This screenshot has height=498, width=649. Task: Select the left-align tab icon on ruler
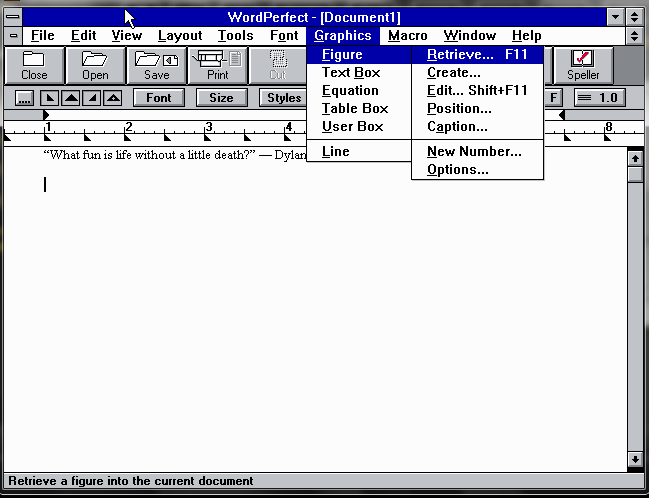click(50, 98)
